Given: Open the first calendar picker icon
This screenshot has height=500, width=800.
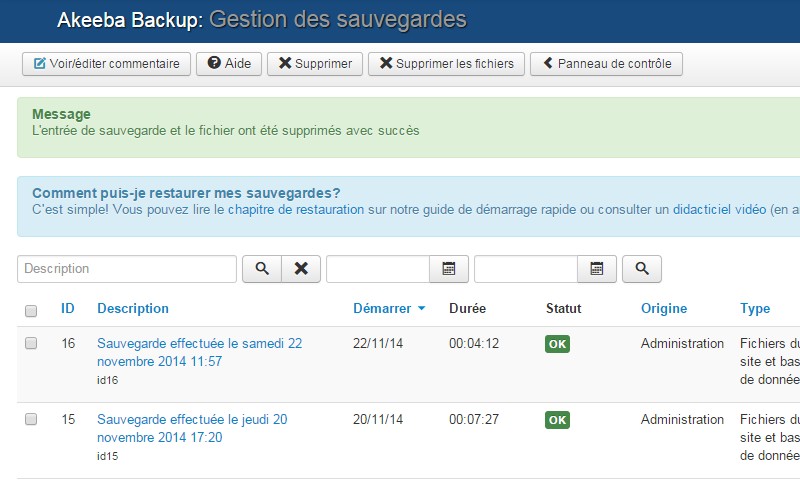Looking at the screenshot, I should point(448,269).
